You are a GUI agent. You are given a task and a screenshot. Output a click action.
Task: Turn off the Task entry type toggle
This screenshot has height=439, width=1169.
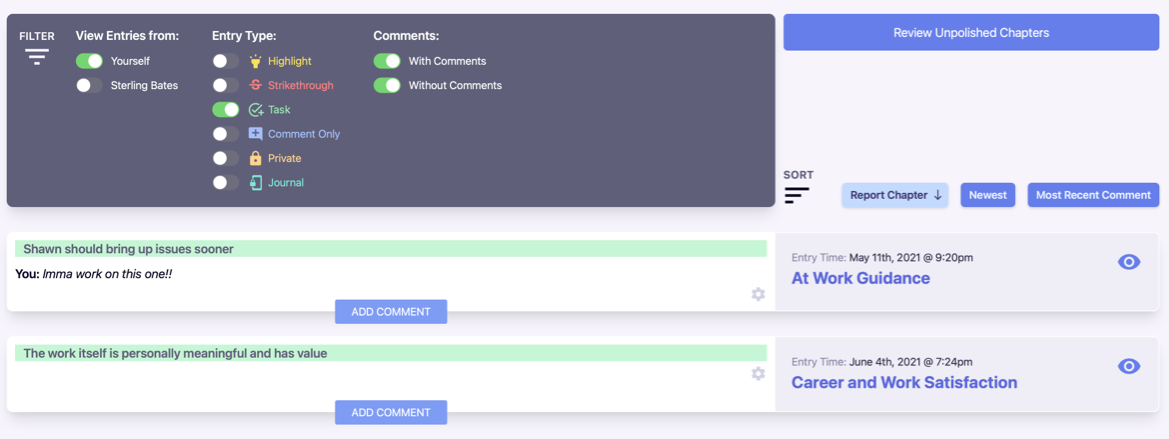(226, 110)
